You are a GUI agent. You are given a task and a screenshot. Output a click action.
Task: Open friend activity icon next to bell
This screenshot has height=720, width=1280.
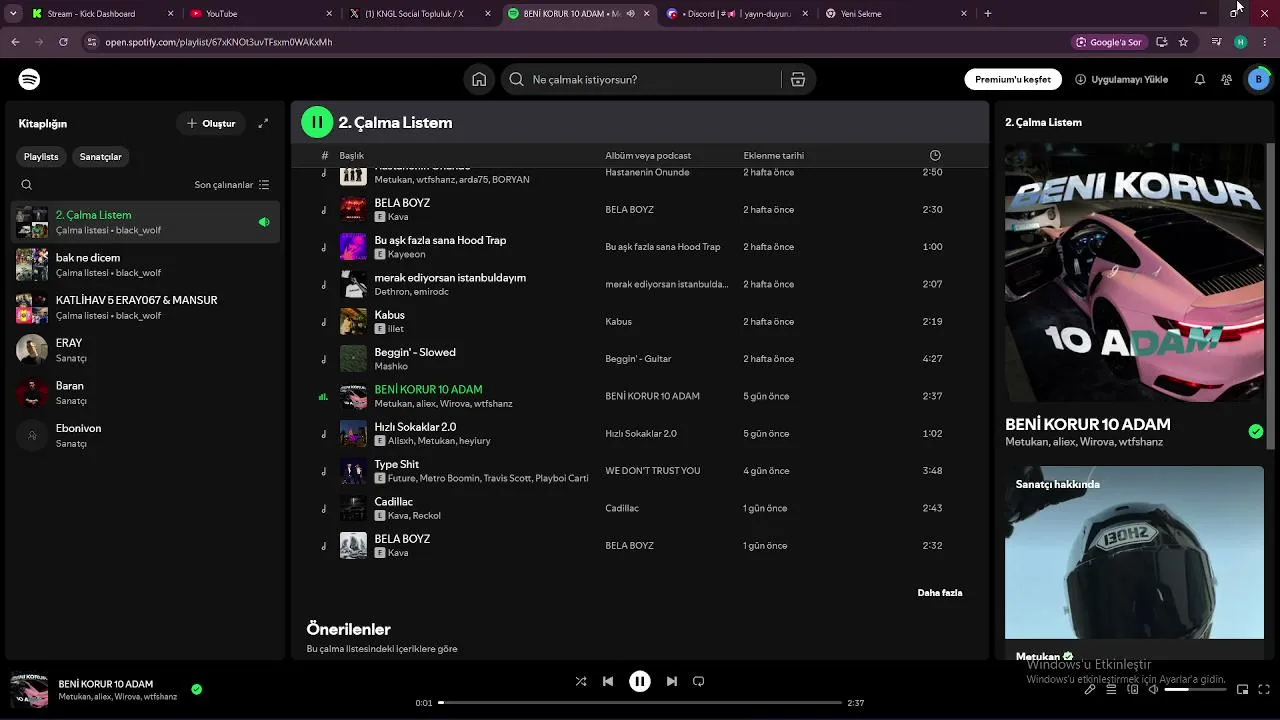tap(1226, 80)
